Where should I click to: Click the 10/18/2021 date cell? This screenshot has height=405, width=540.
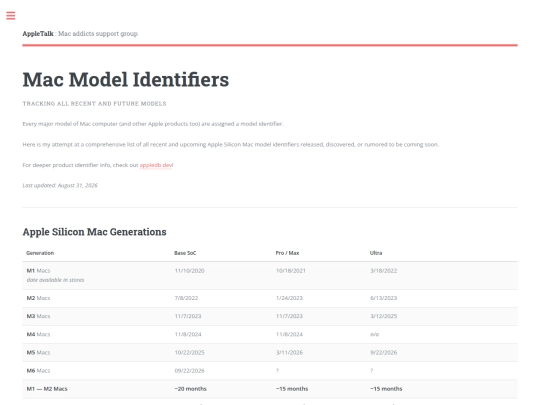(291, 271)
